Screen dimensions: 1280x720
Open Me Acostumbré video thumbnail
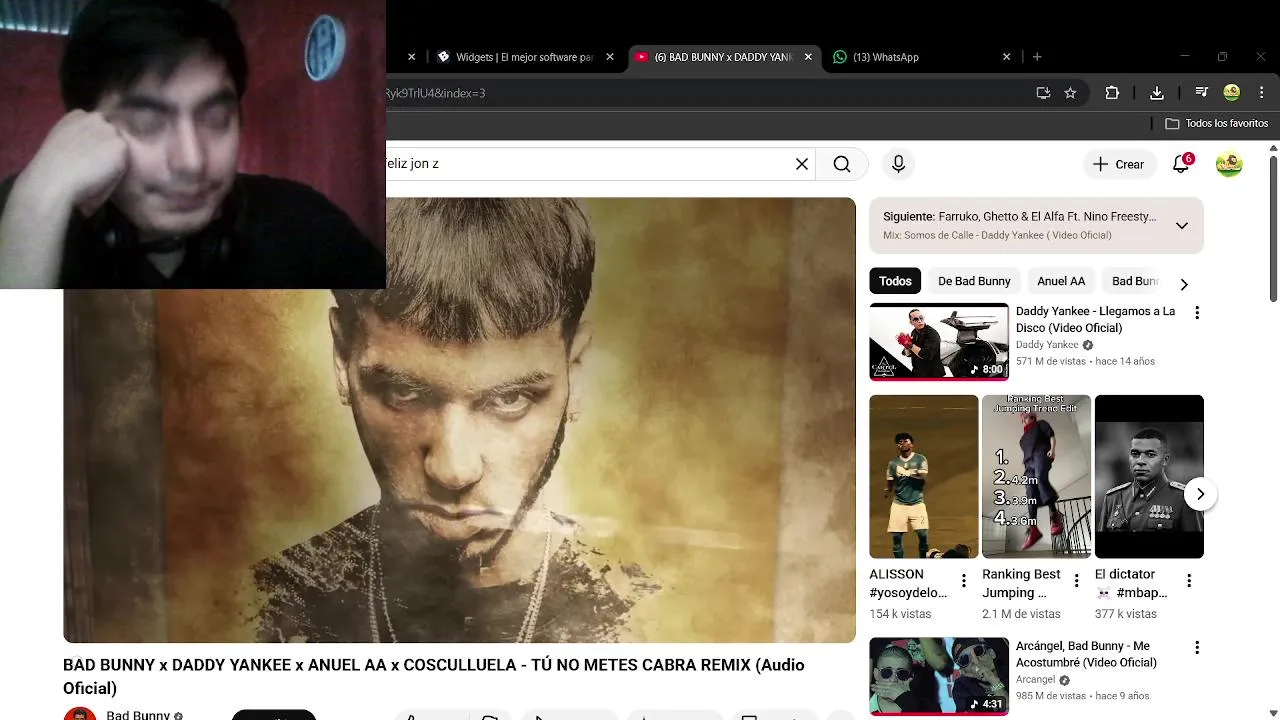coord(939,676)
